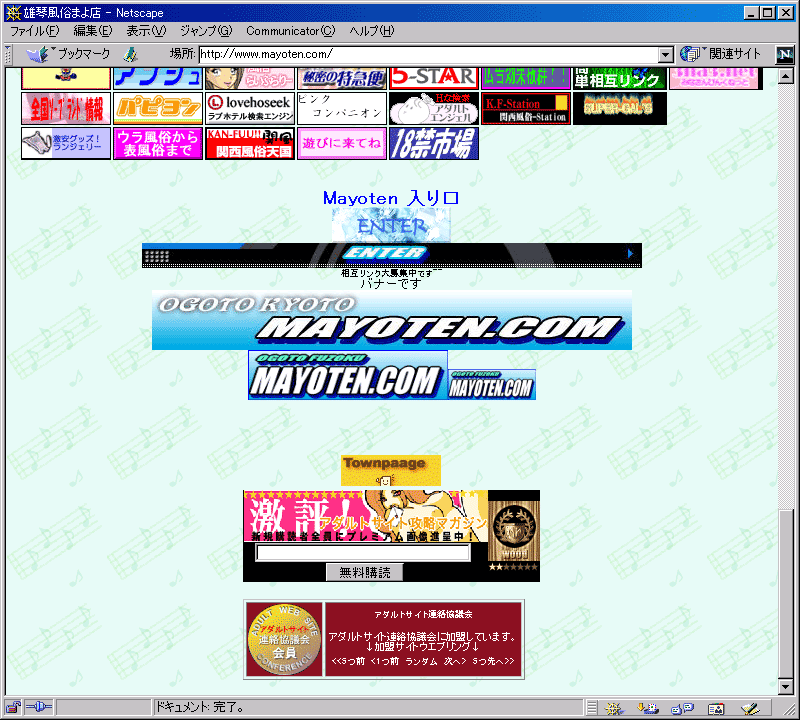Image resolution: width=800 pixels, height=720 pixels.
Task: Open the Newsgroups icon in component bar
Action: click(683, 708)
